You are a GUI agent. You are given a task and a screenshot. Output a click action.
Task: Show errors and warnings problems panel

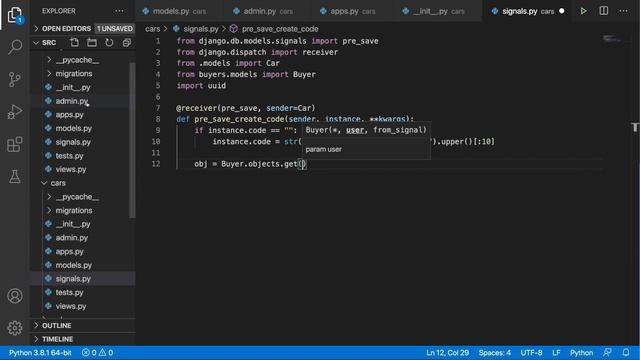[97, 353]
